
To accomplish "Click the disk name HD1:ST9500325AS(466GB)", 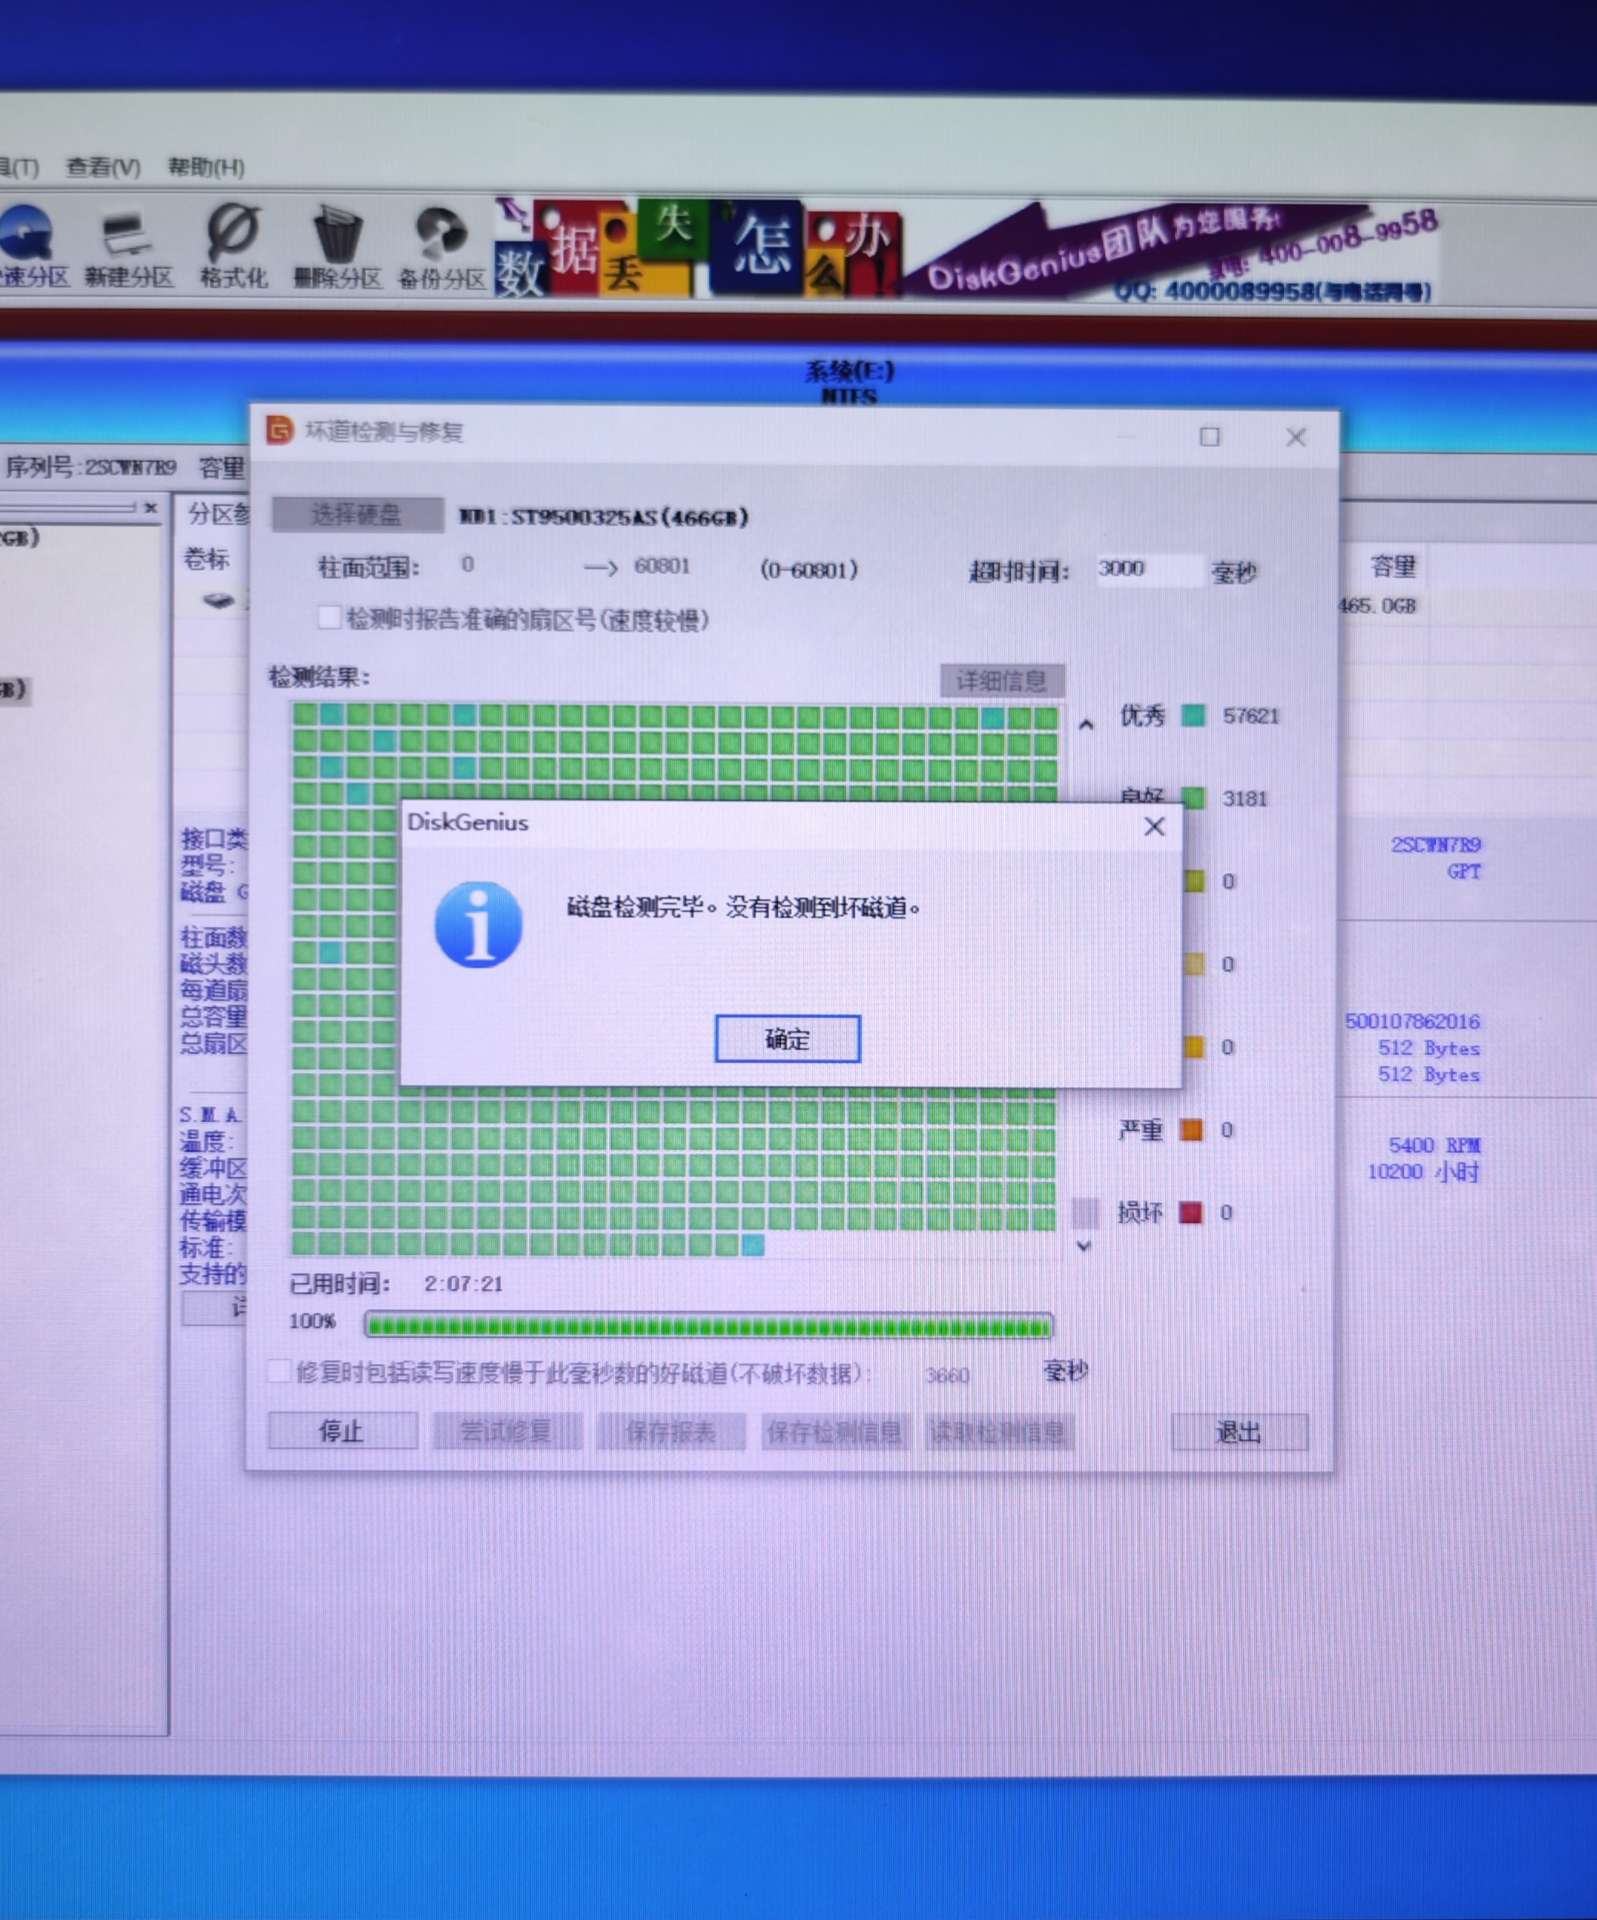I will point(603,517).
